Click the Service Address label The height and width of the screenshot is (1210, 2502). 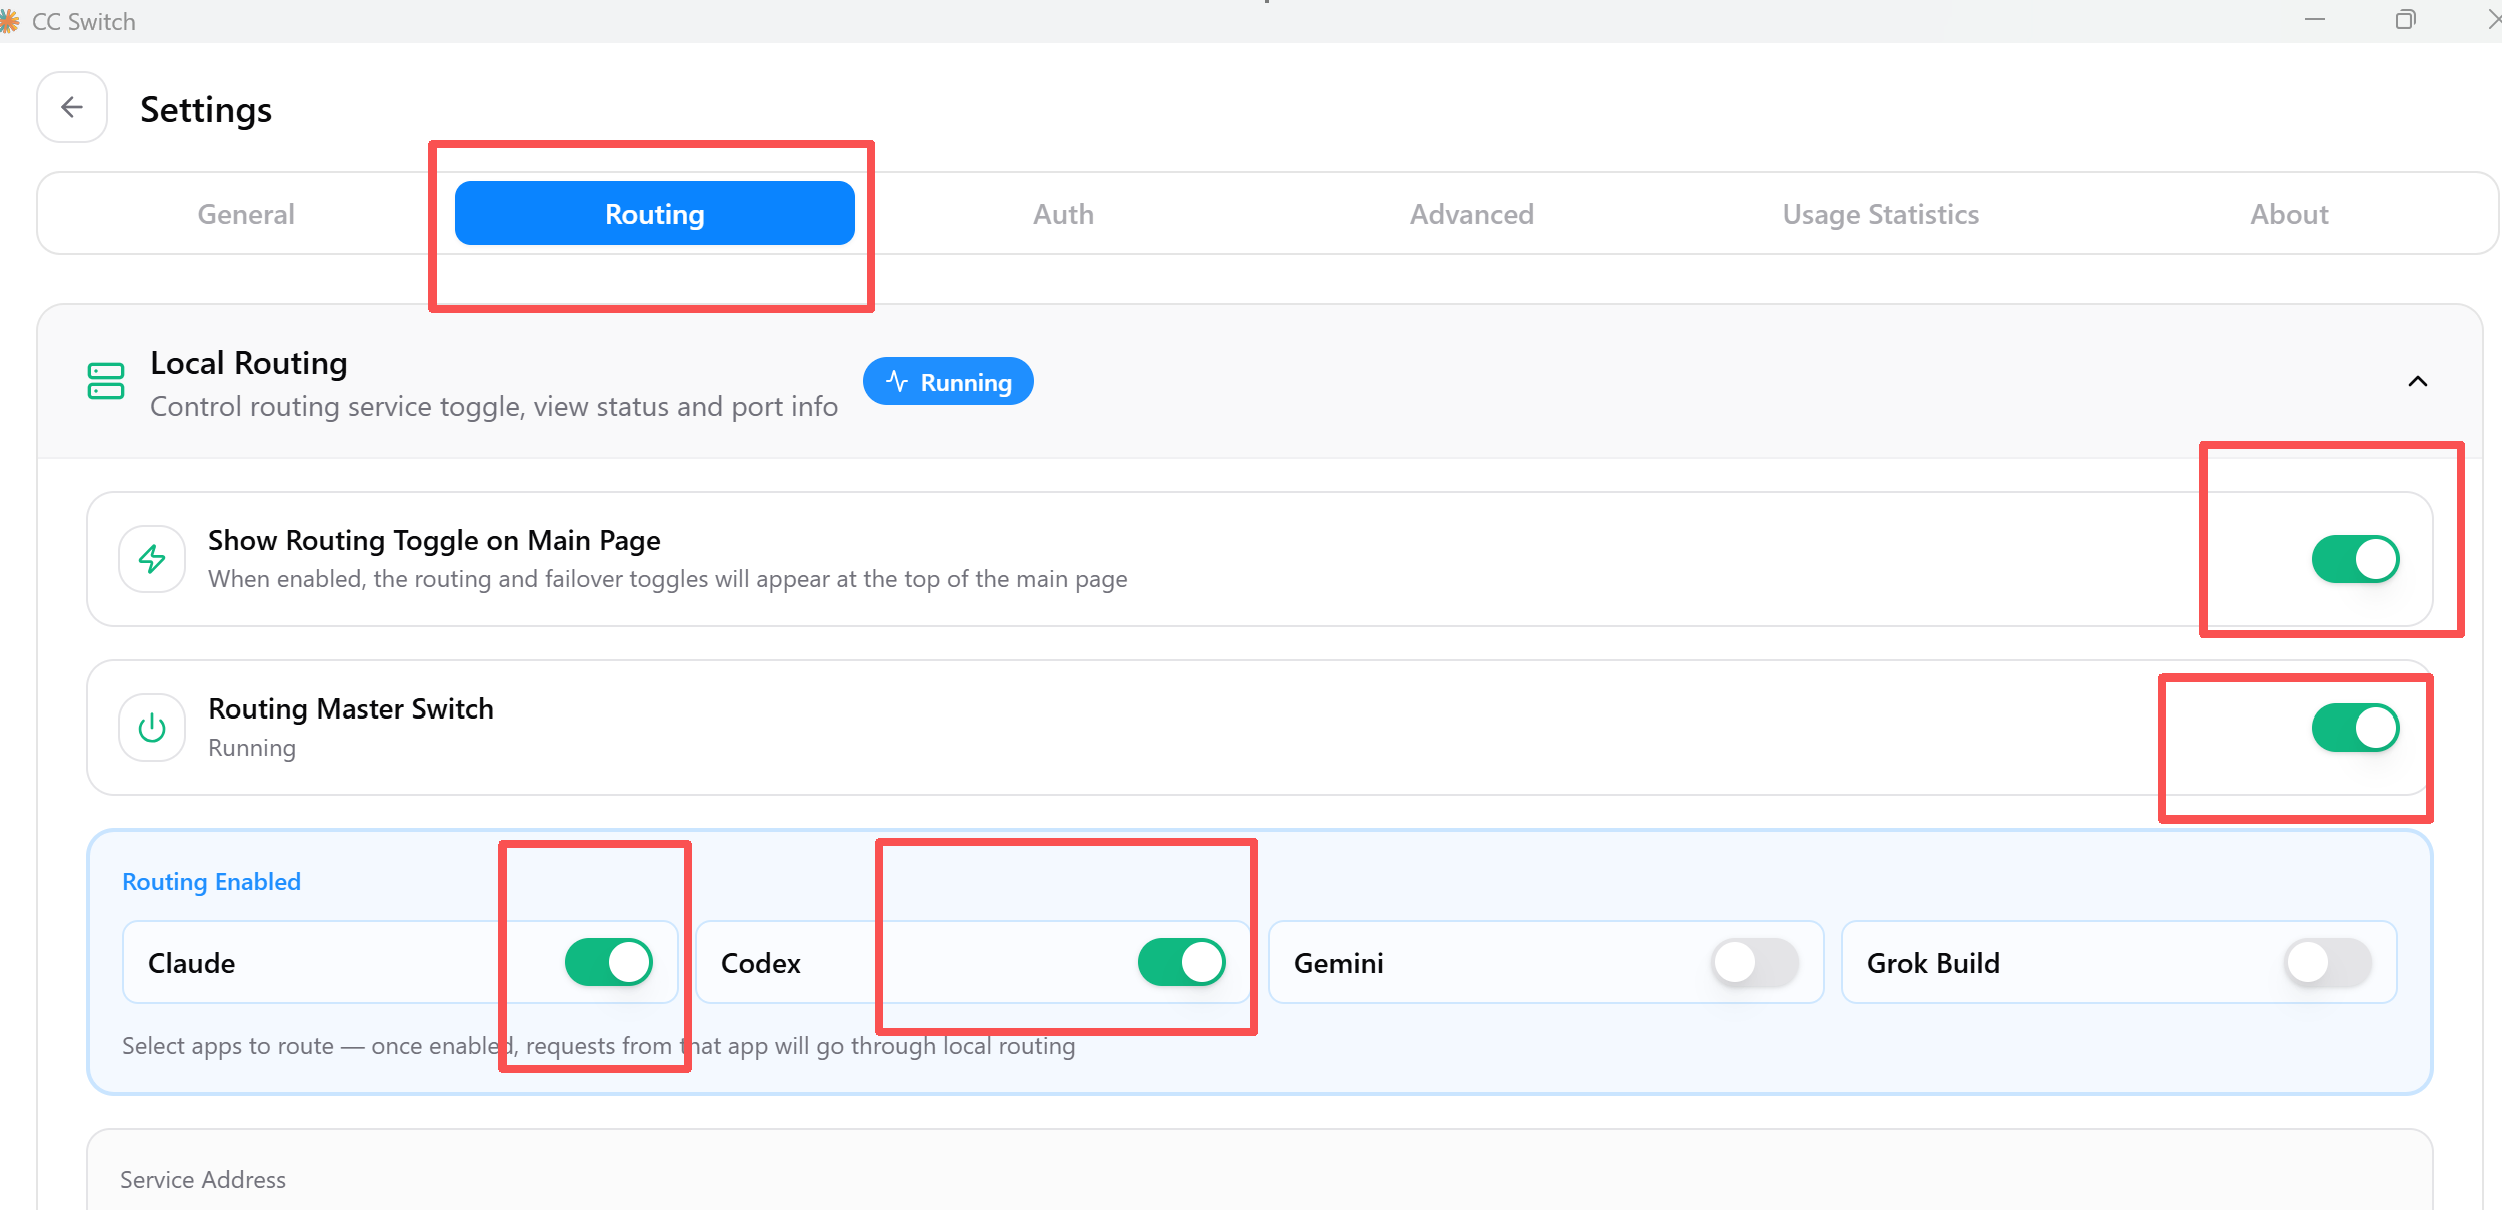coord(203,1180)
